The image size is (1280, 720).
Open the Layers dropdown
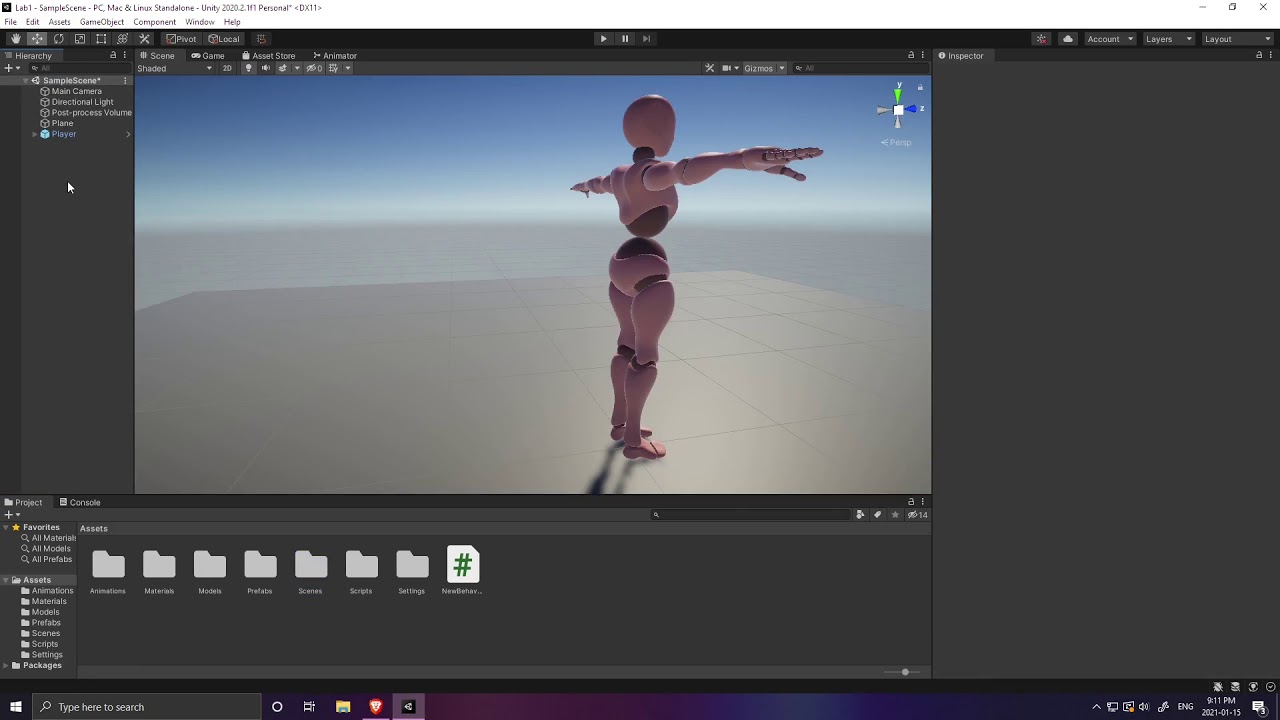(1169, 39)
